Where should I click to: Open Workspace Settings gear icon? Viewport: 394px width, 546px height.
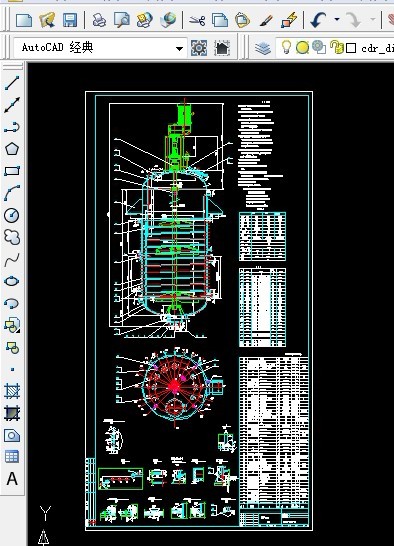[199, 48]
